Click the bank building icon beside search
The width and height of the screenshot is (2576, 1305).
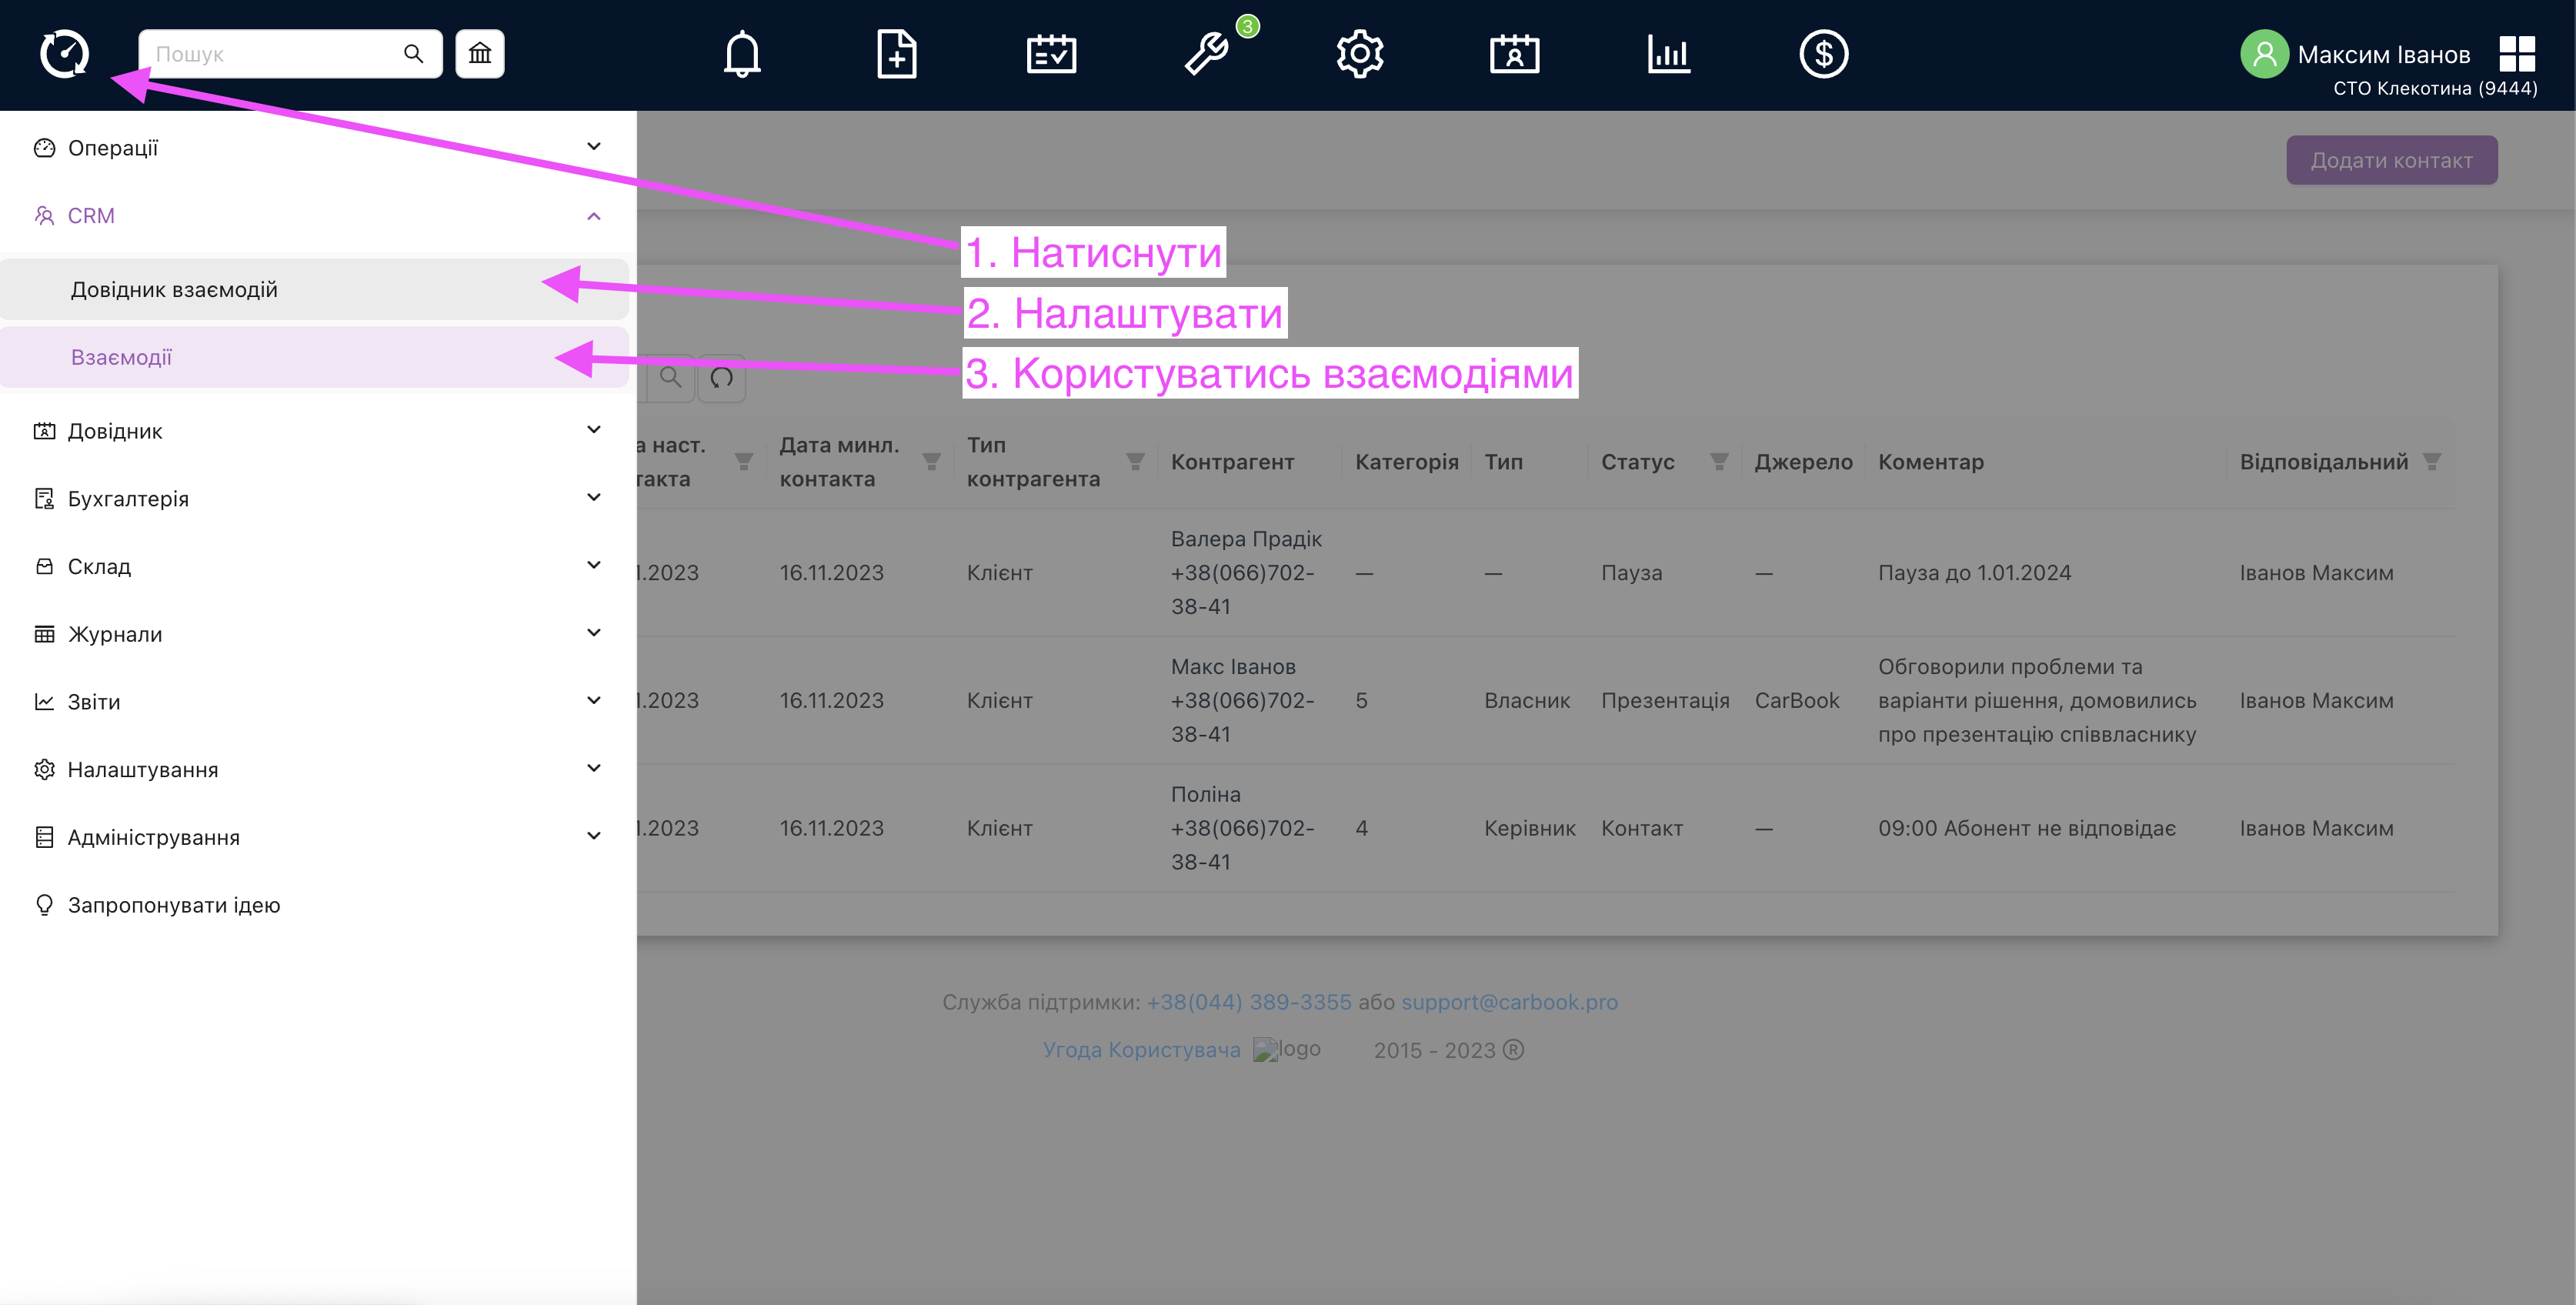(480, 54)
